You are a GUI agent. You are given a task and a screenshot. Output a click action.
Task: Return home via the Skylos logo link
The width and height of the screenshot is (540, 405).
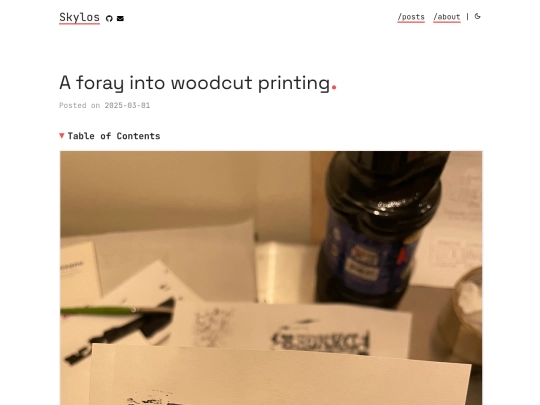(x=80, y=18)
